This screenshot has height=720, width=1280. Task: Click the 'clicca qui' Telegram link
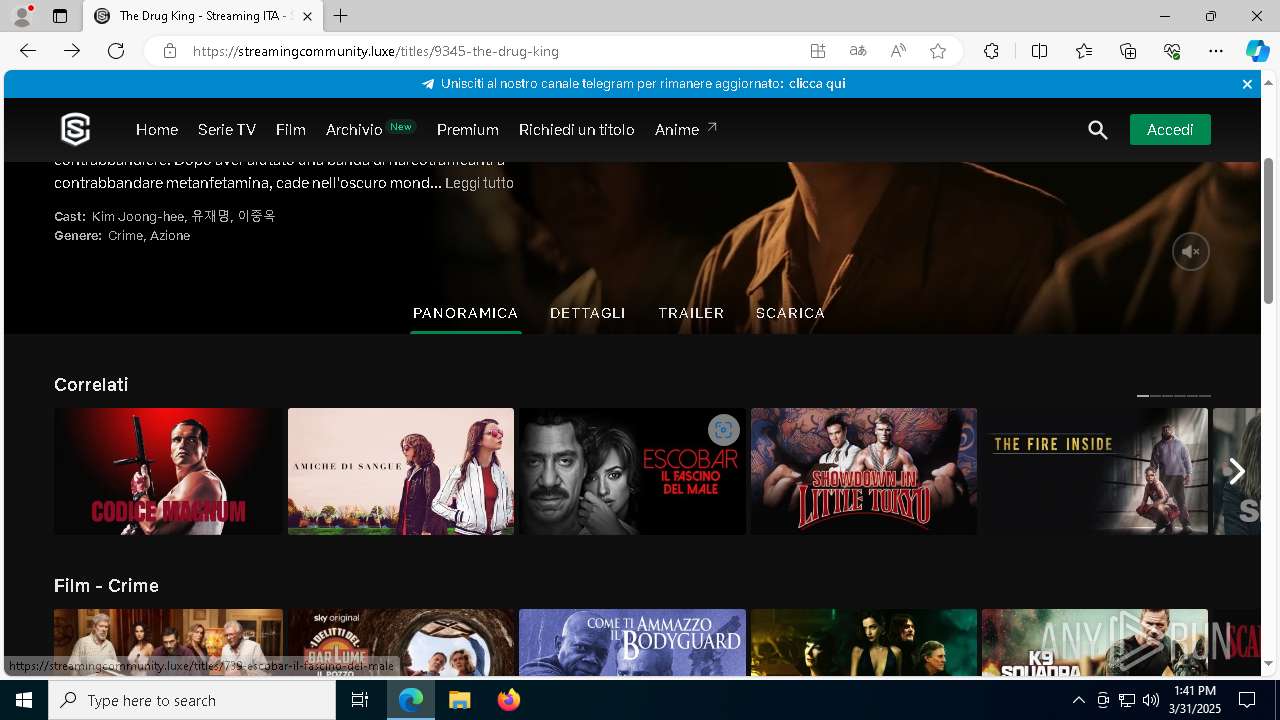point(817,84)
